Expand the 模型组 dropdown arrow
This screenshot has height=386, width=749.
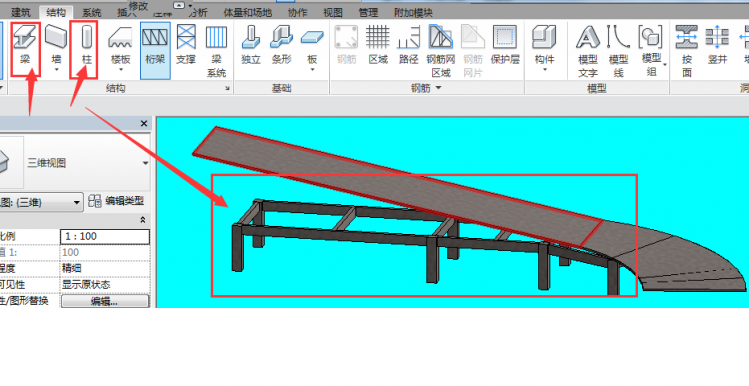664,63
